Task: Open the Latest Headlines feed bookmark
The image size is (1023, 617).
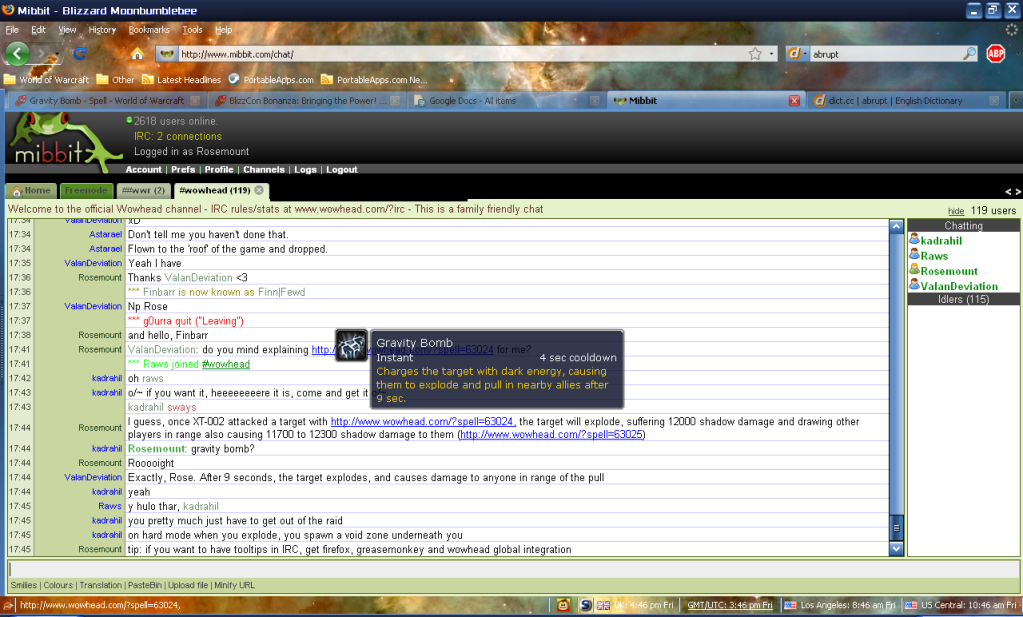Action: (181, 80)
